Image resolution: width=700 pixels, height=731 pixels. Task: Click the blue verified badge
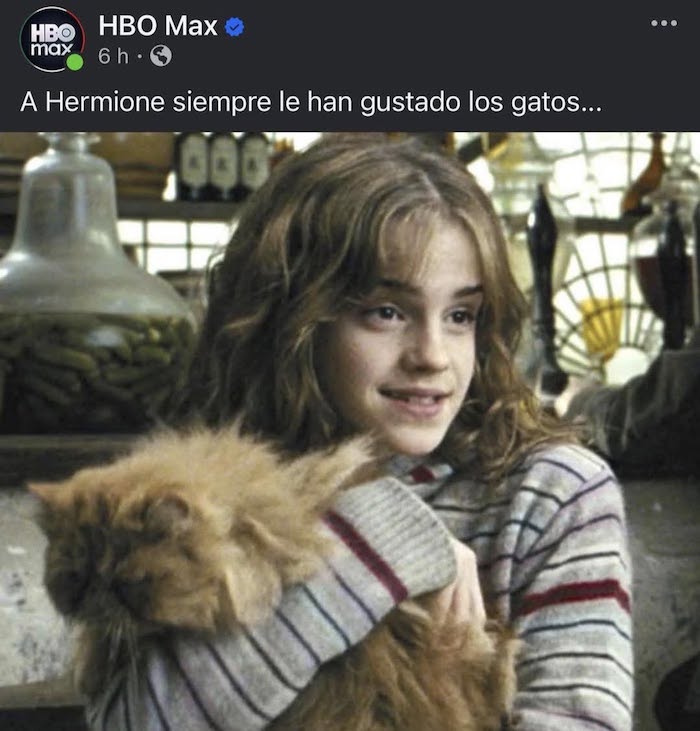(234, 27)
